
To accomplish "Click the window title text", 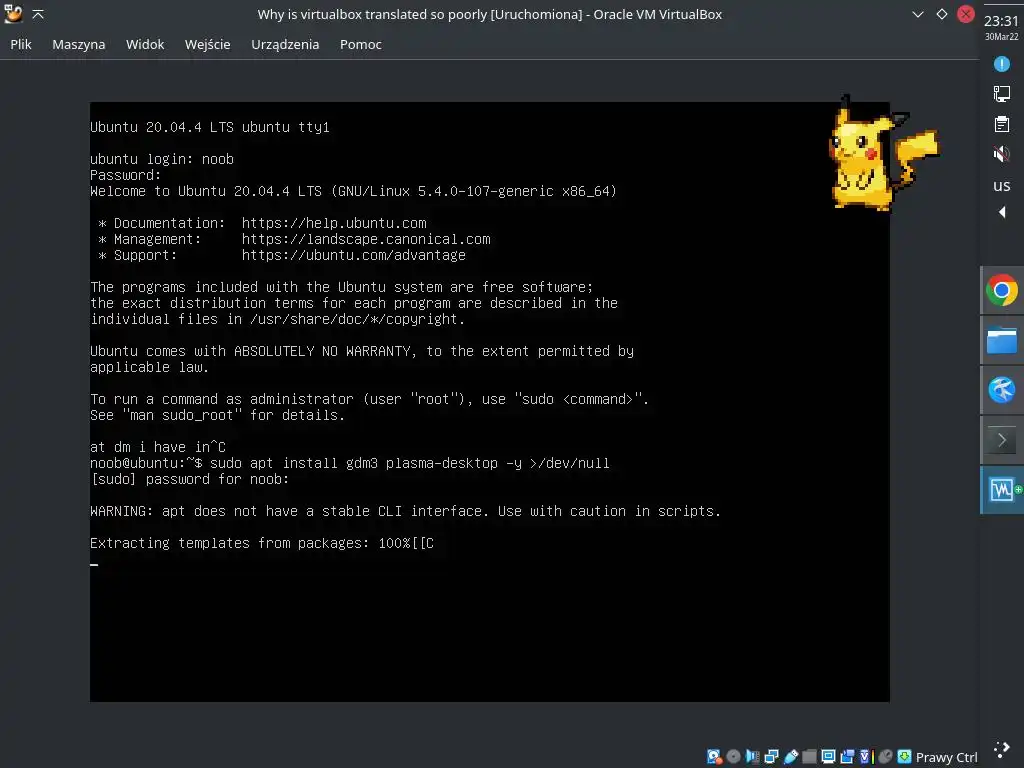I will click(x=489, y=14).
